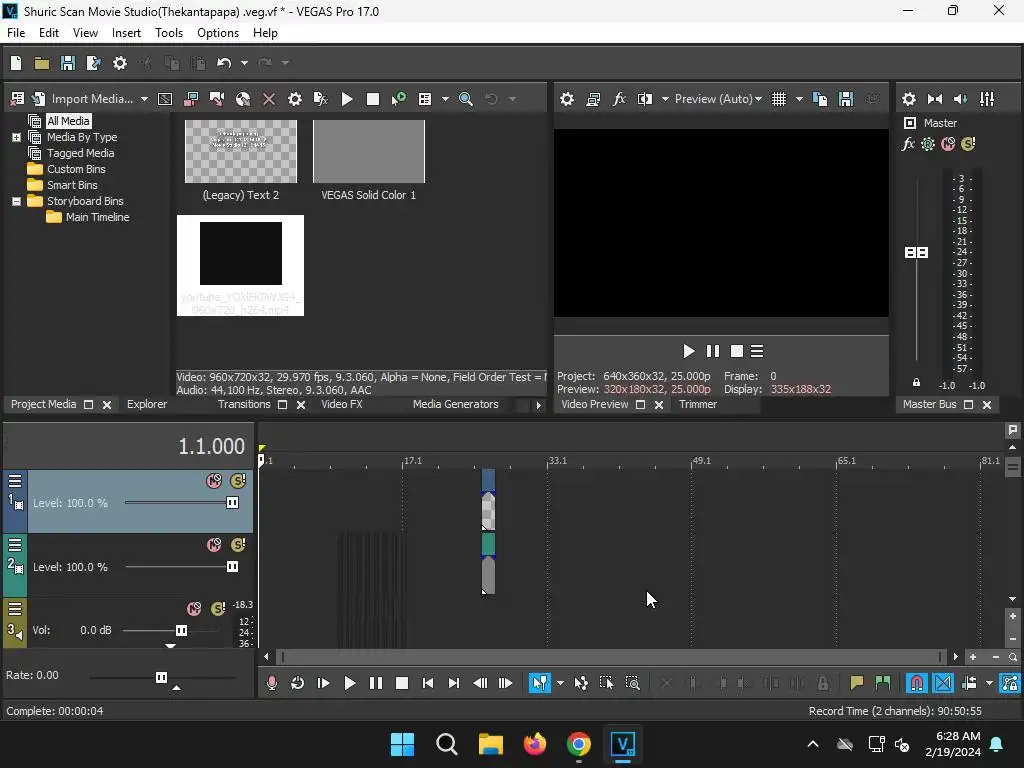Select All Media bin
Viewport: 1024px width, 768px height.
(68, 121)
